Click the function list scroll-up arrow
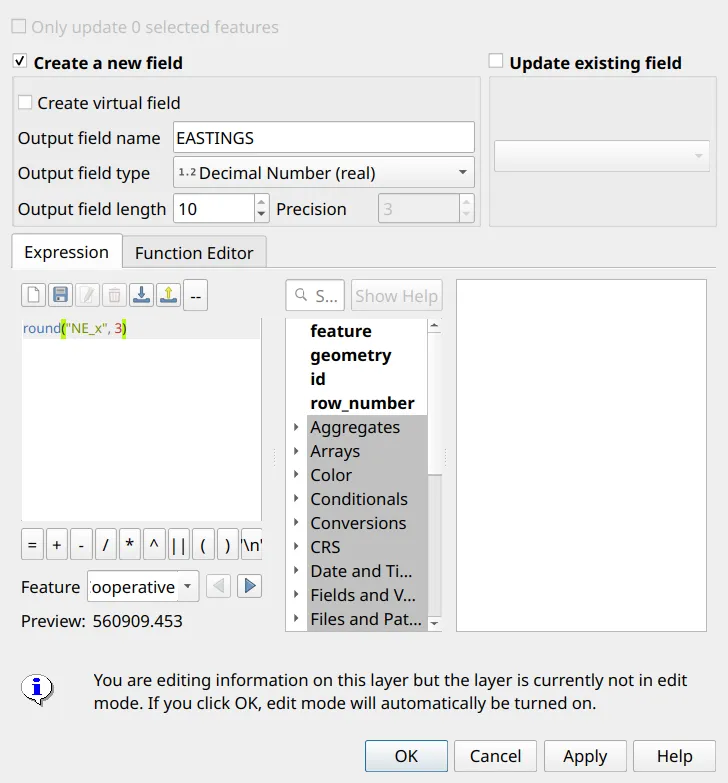 (434, 326)
